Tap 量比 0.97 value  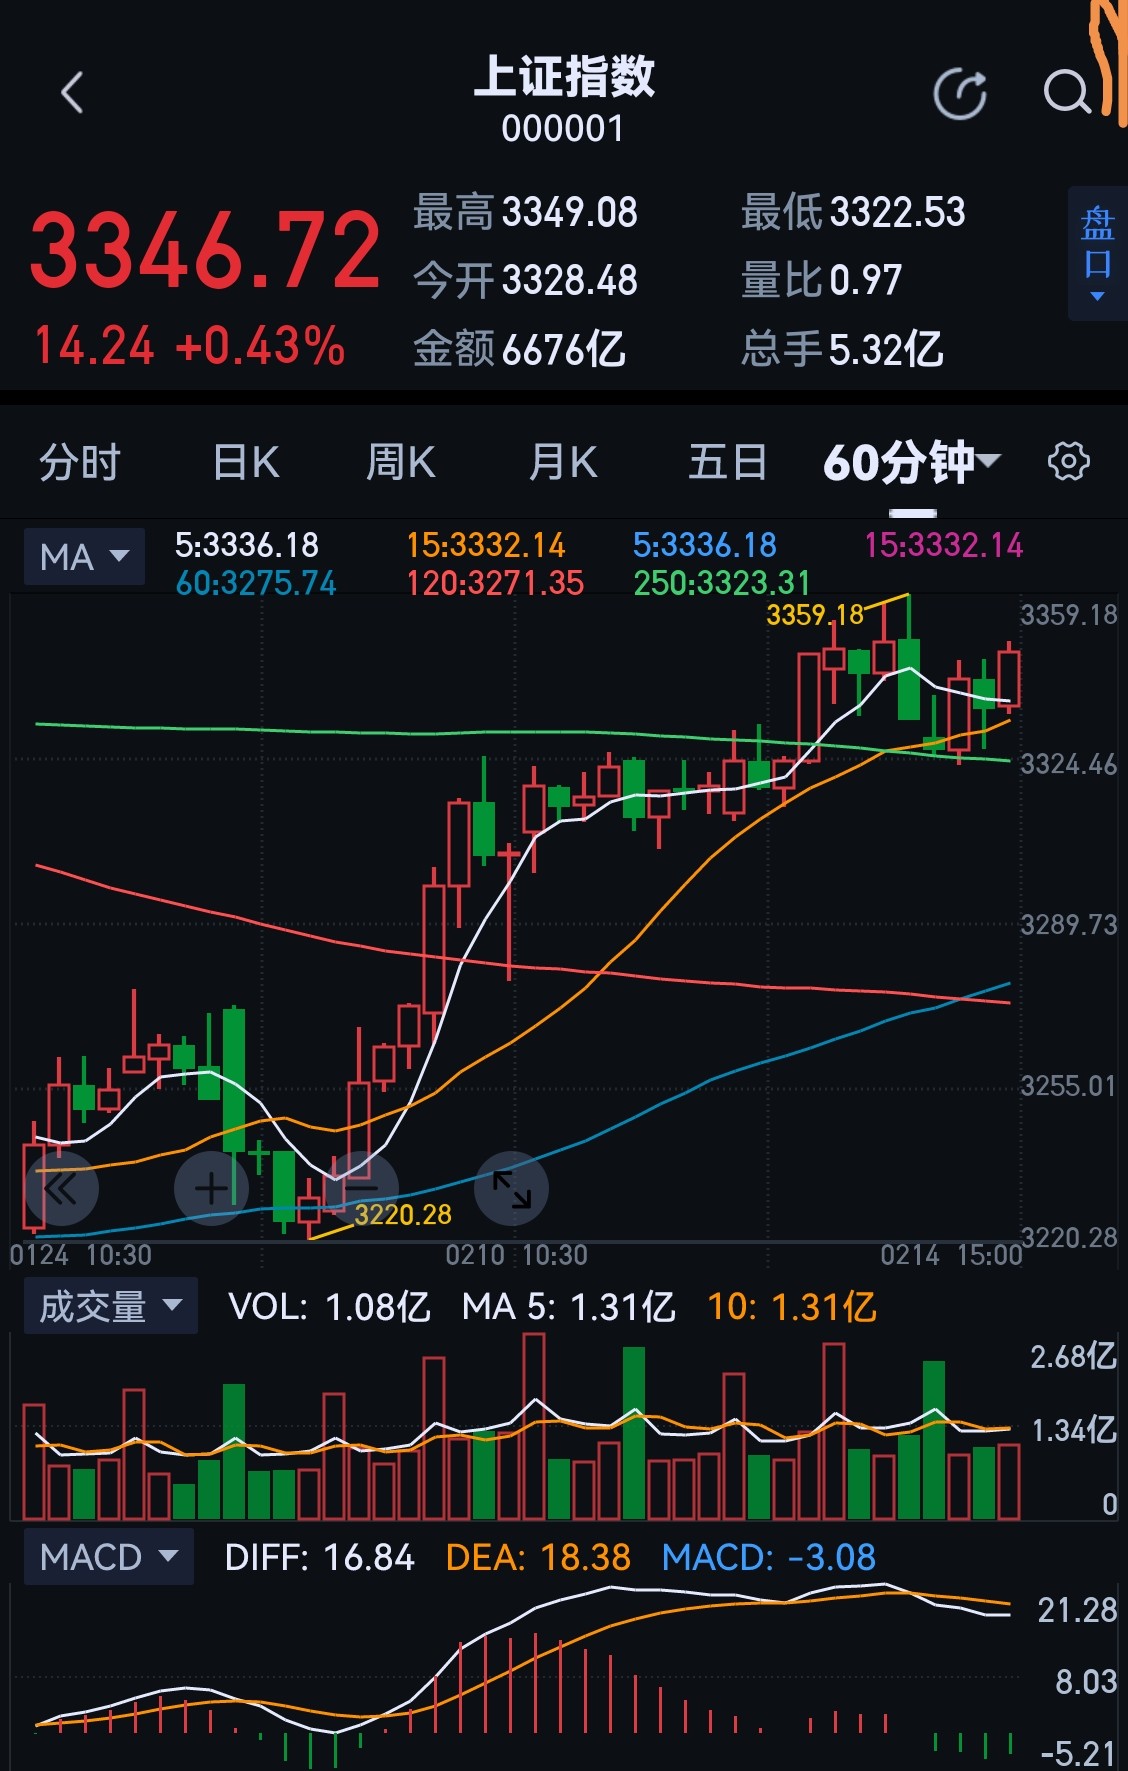click(x=821, y=281)
